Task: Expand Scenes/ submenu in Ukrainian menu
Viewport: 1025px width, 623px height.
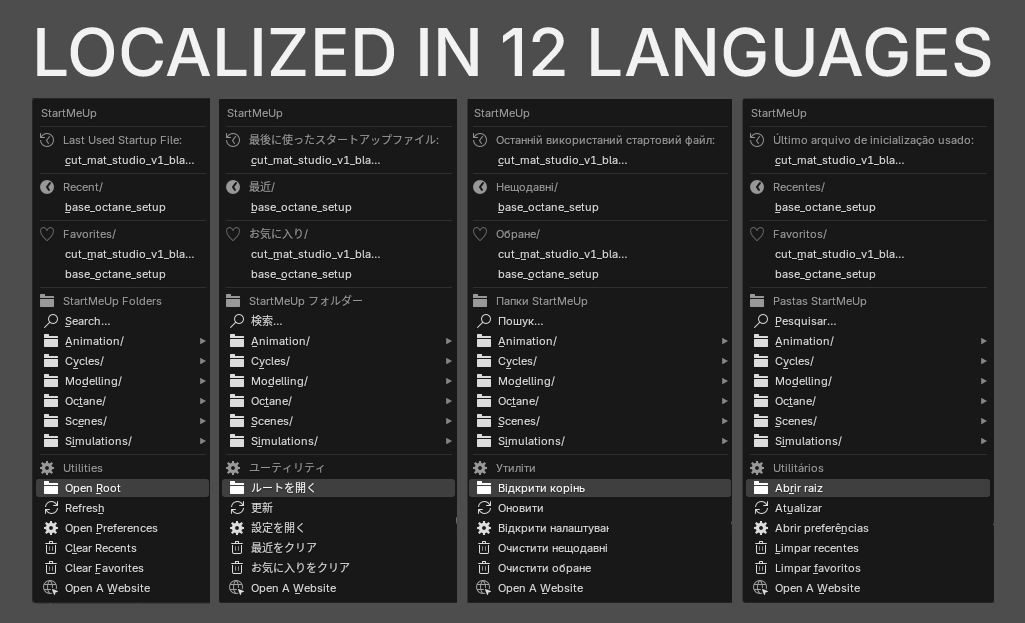Action: 724,421
